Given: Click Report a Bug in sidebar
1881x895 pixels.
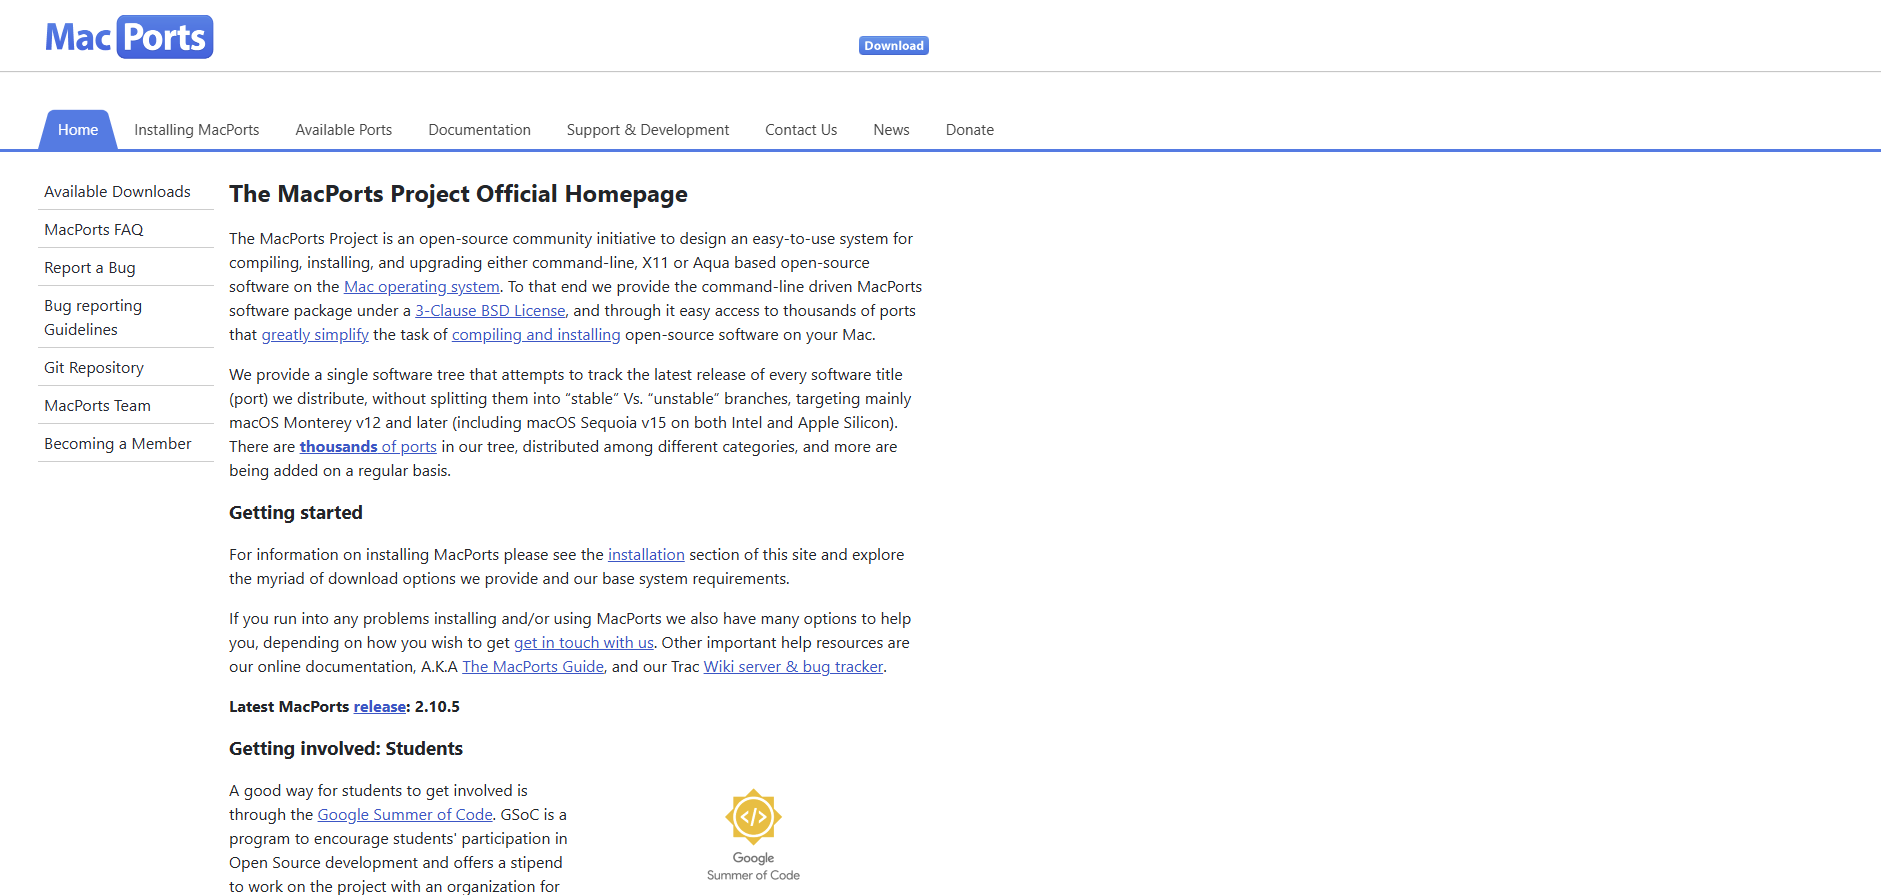Looking at the screenshot, I should 126,267.
